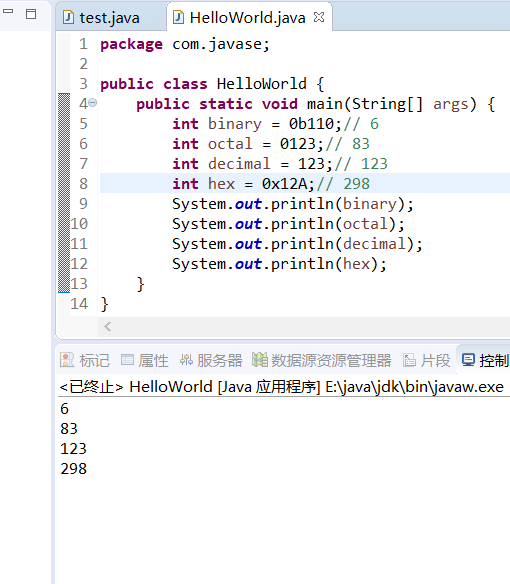Maximize the left panel view
The image size is (510, 584).
(x=31, y=14)
